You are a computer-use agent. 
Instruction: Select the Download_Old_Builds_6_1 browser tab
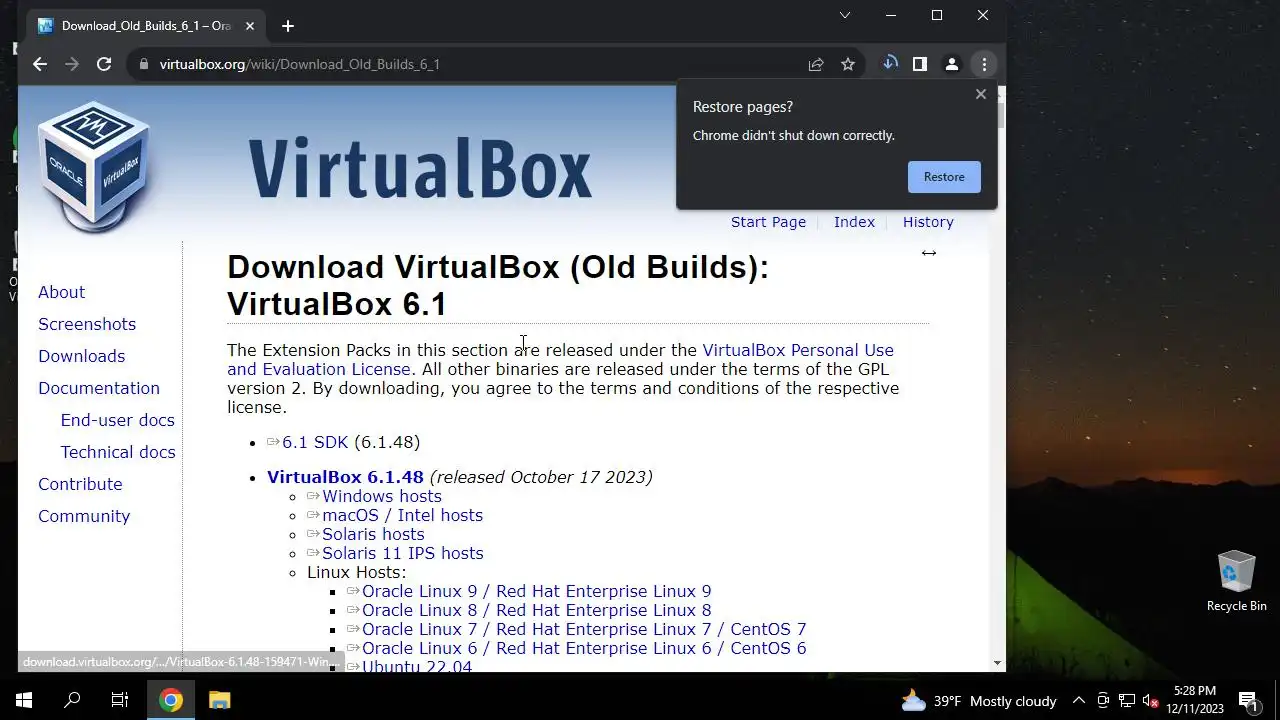coord(145,26)
